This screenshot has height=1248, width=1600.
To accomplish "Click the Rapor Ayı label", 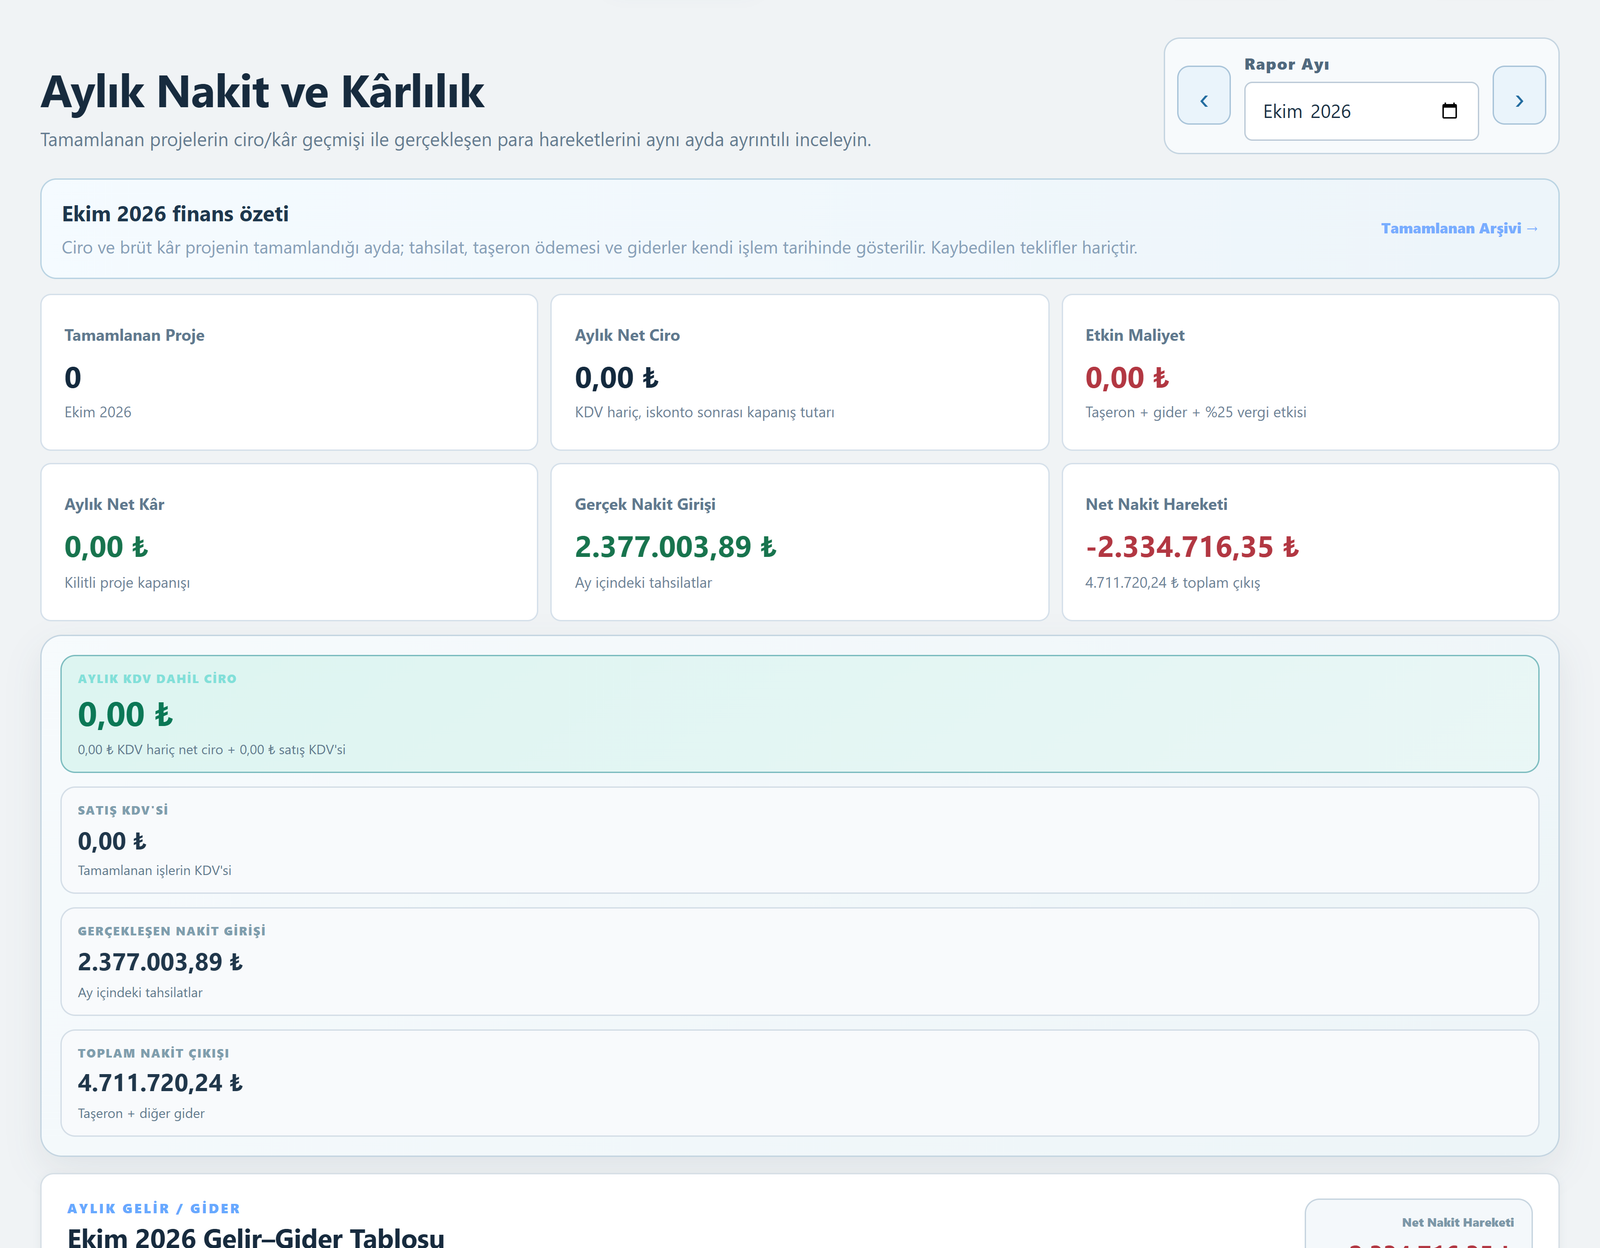I will (1287, 64).
